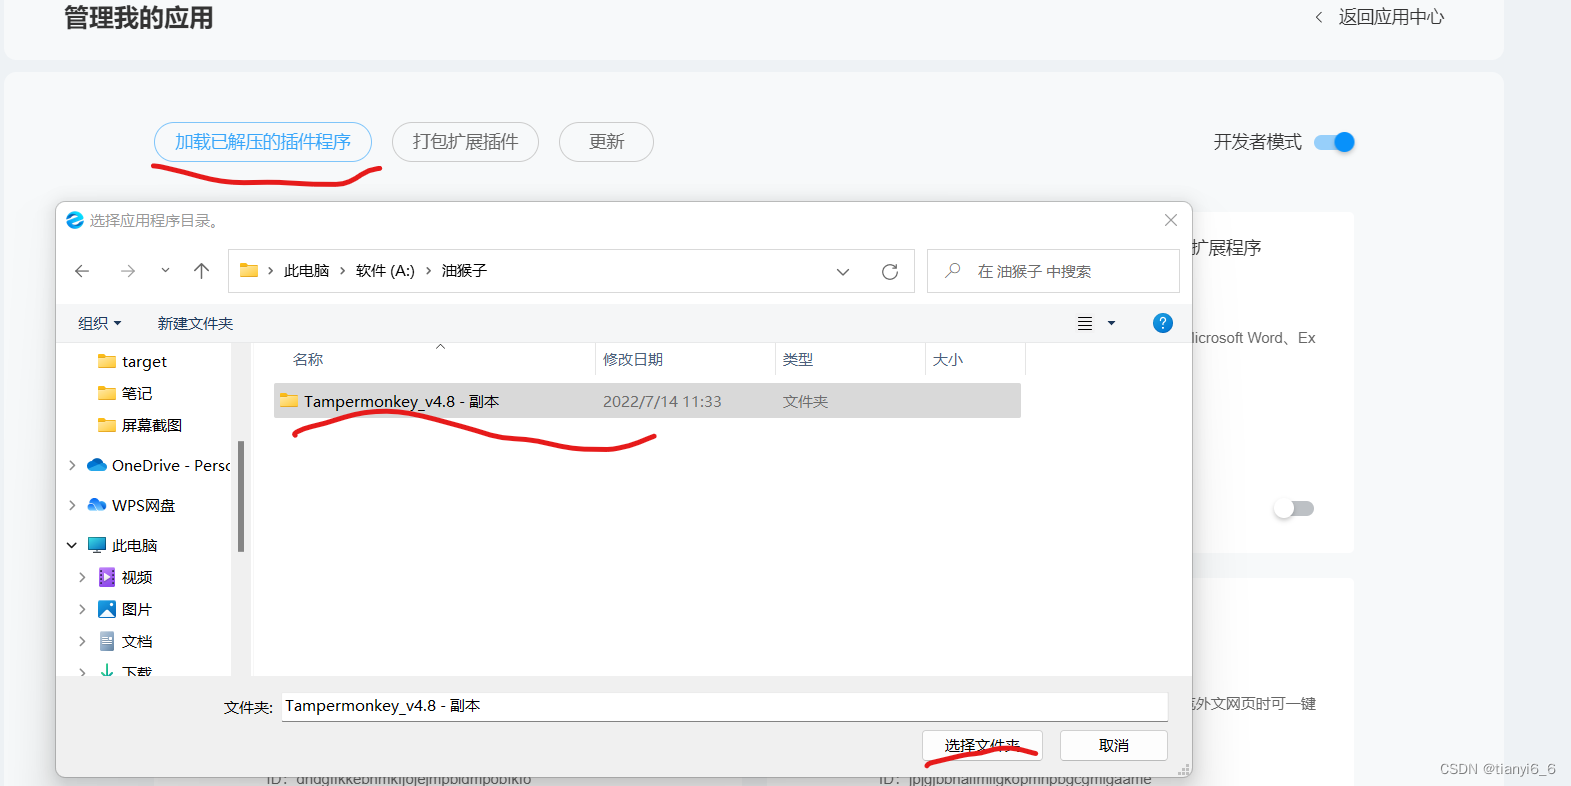
Task: Refresh the 油猴子 folder listing
Action: tap(890, 272)
